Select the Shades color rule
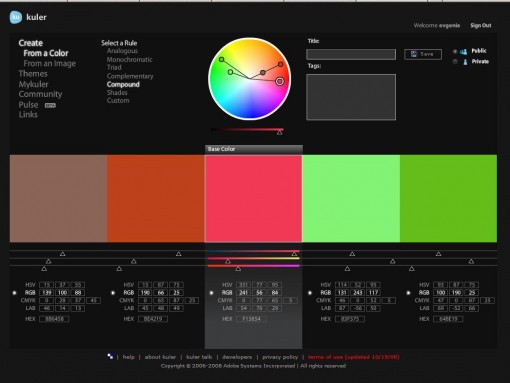This screenshot has height=383, width=510. 117,93
